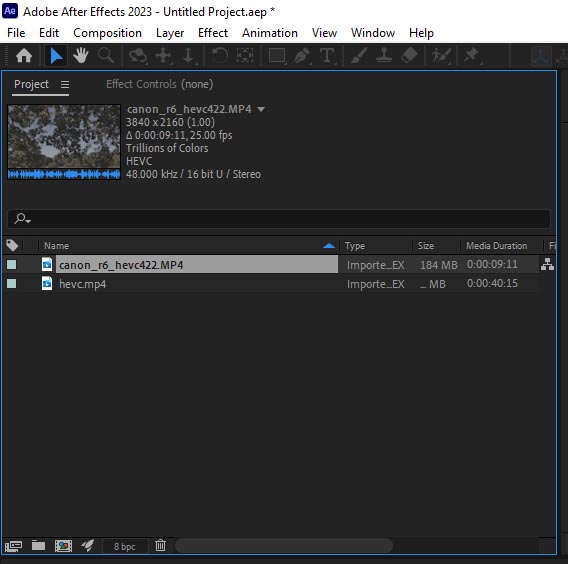Viewport: 568px width, 564px height.
Task: Select the Horizontal Type tool
Action: coord(327,56)
